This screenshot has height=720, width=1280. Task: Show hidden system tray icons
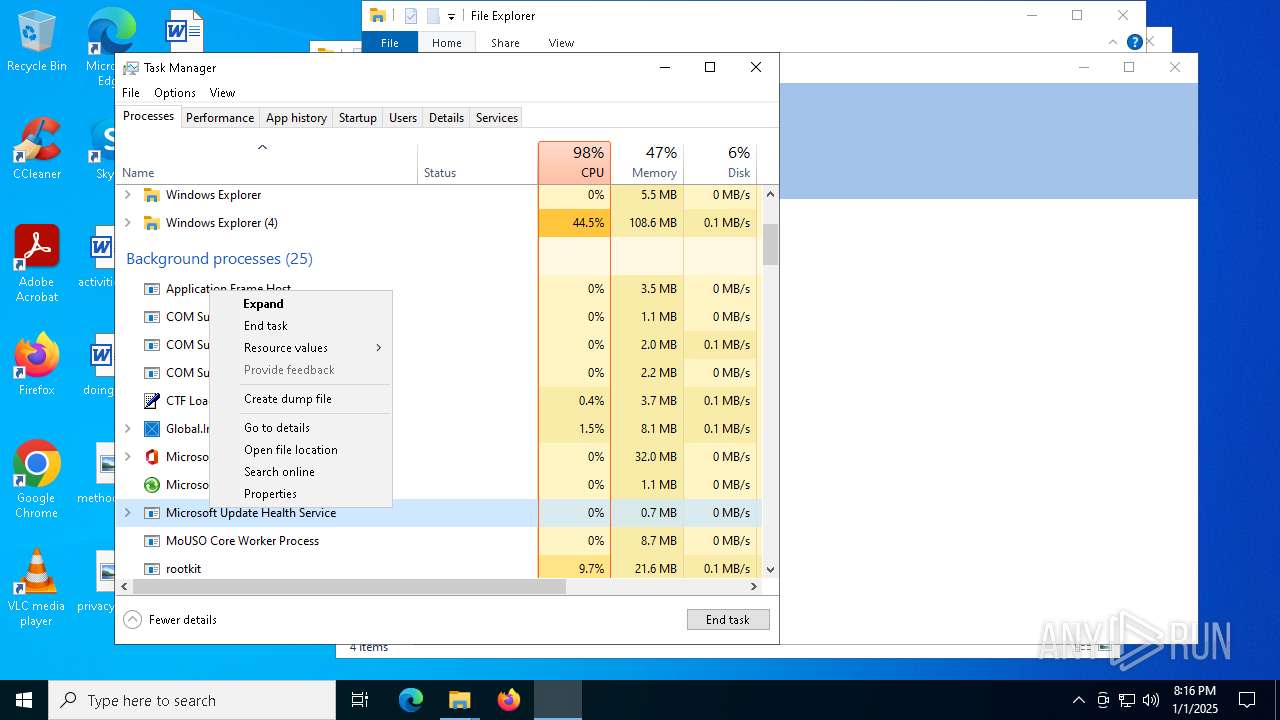tap(1078, 700)
